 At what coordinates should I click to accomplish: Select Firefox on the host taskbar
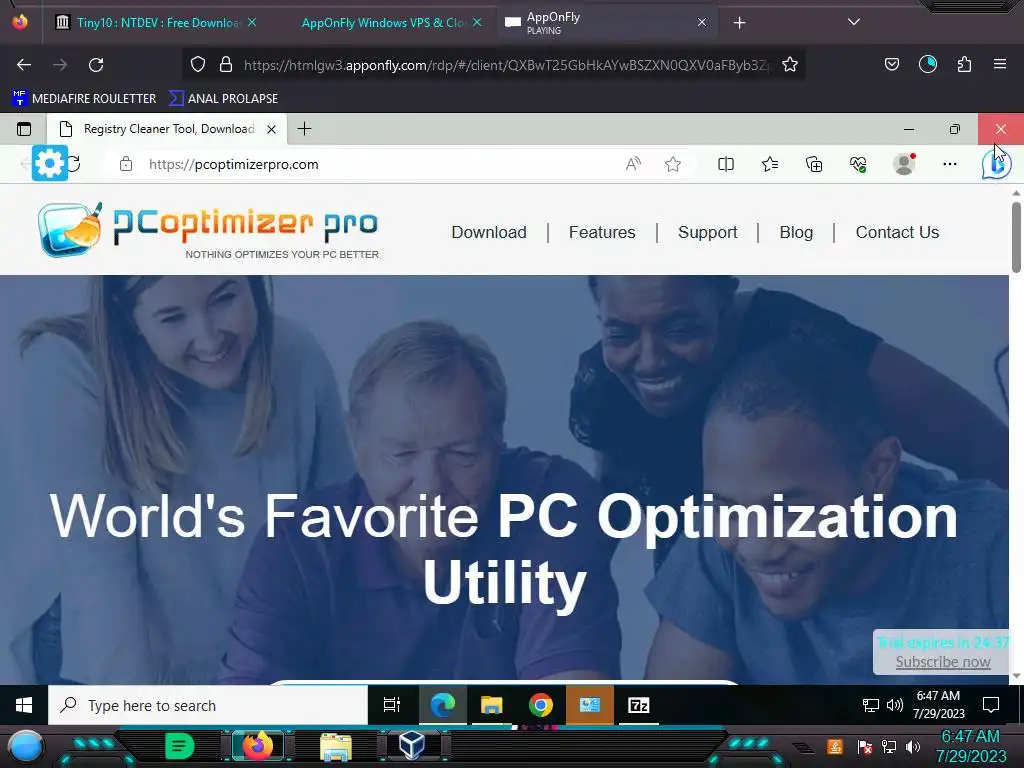click(257, 746)
